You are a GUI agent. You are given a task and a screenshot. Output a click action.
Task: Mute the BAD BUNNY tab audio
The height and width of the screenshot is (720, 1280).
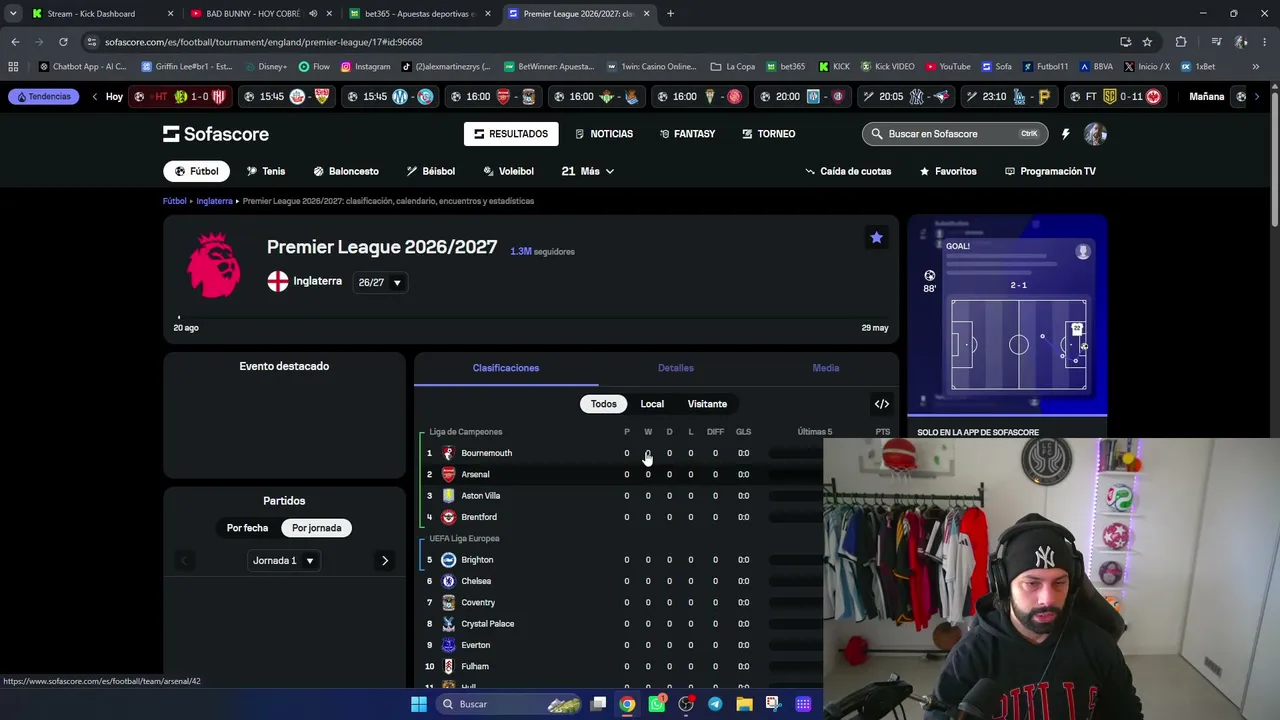point(313,14)
